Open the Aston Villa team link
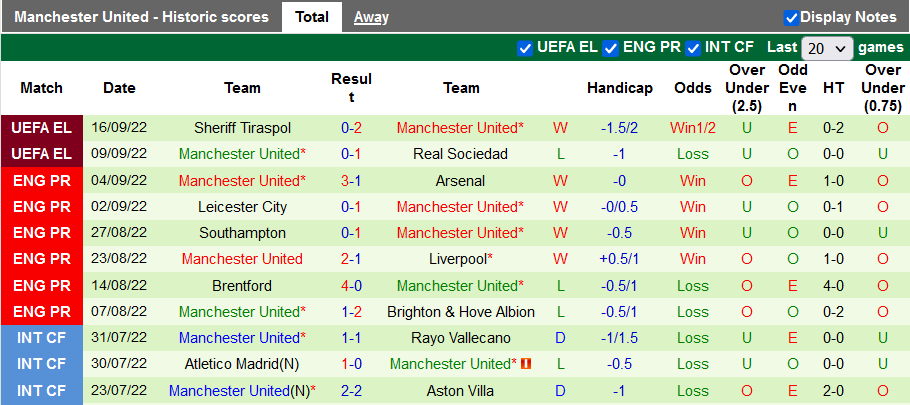 [461, 390]
